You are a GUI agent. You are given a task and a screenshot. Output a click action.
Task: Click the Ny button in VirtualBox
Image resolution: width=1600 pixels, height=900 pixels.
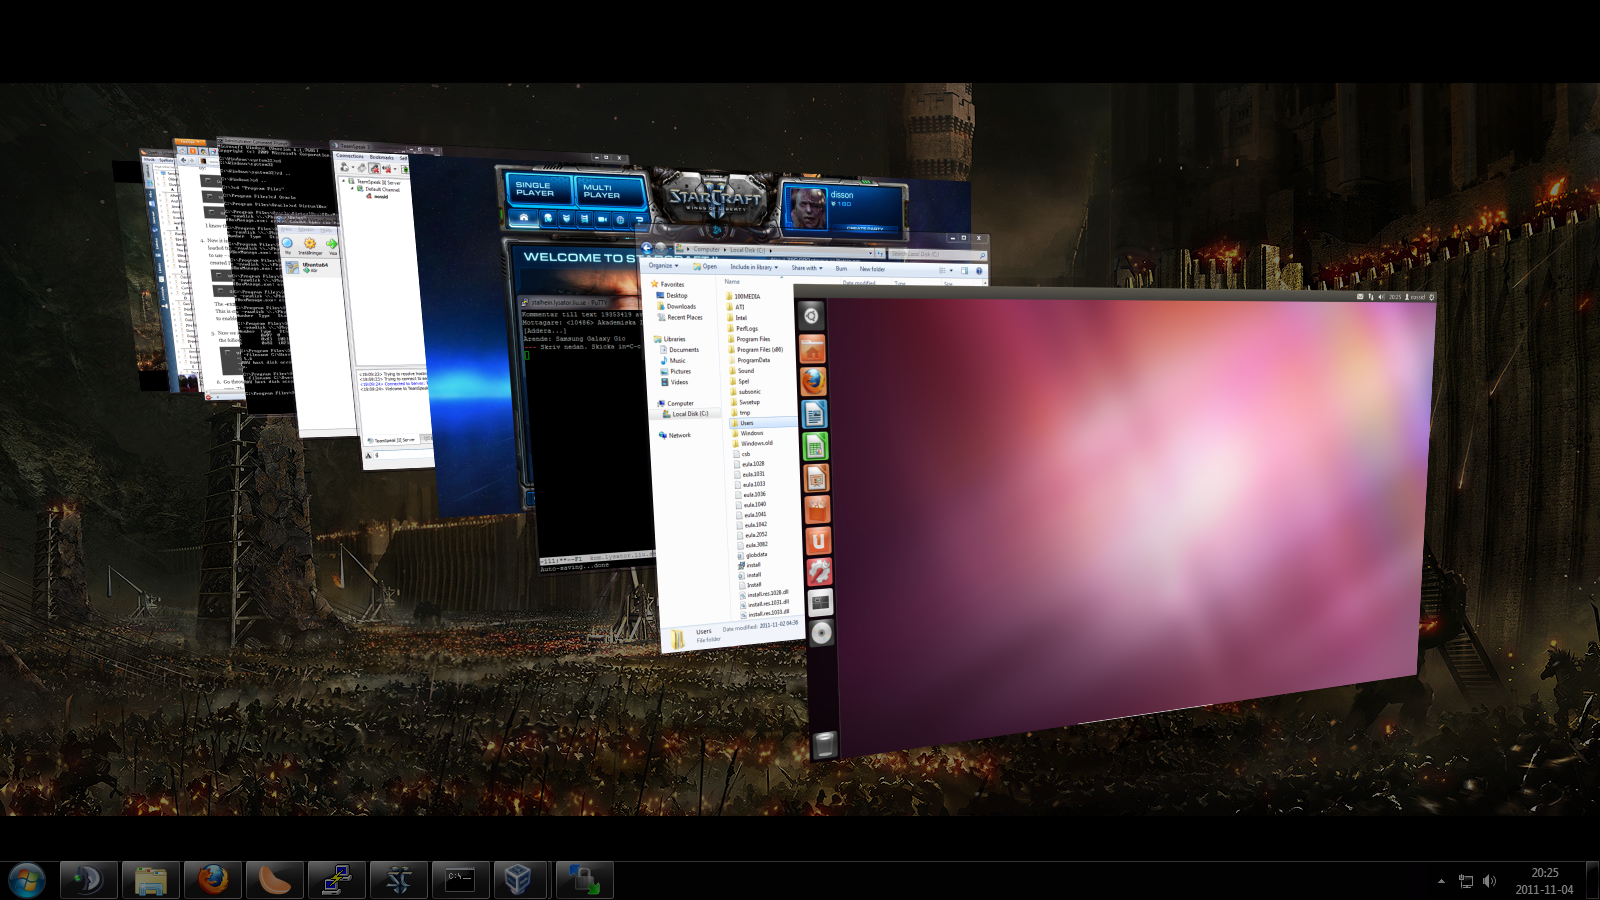[x=287, y=245]
